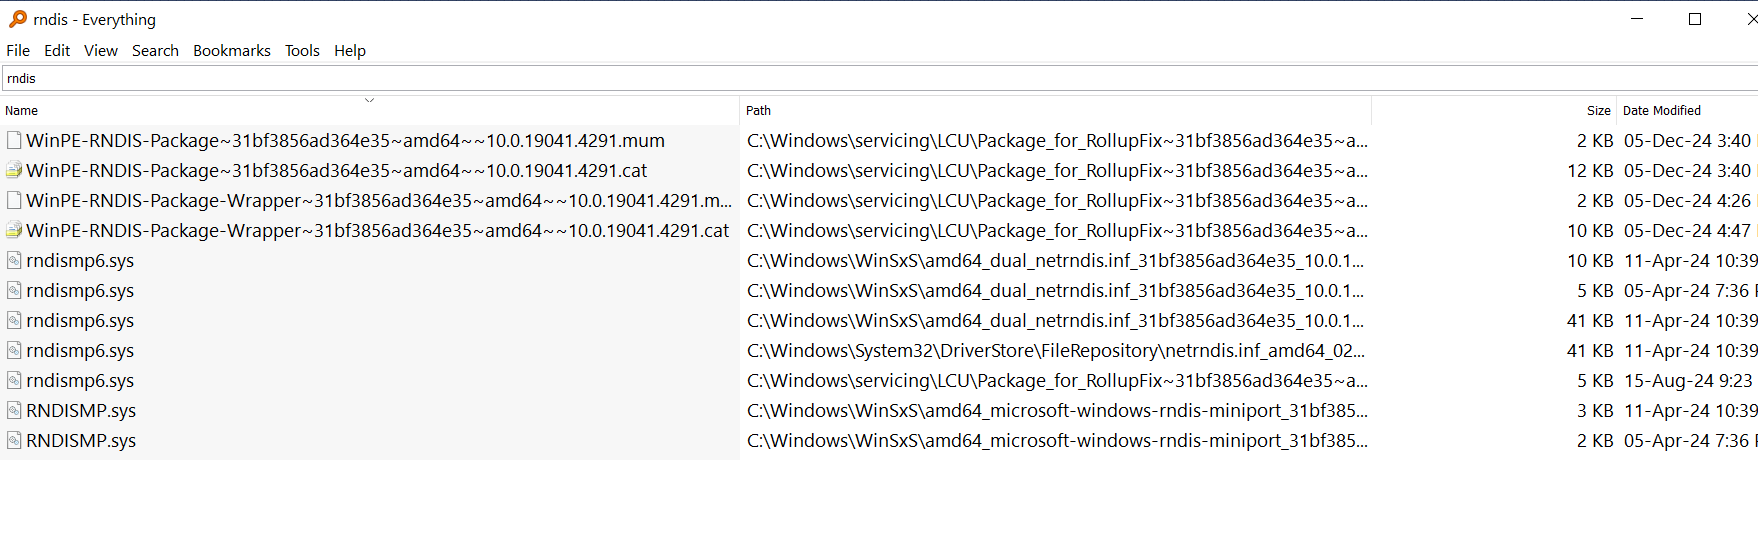Maximize the Everything window
Image resolution: width=1758 pixels, height=555 pixels.
(x=1695, y=19)
